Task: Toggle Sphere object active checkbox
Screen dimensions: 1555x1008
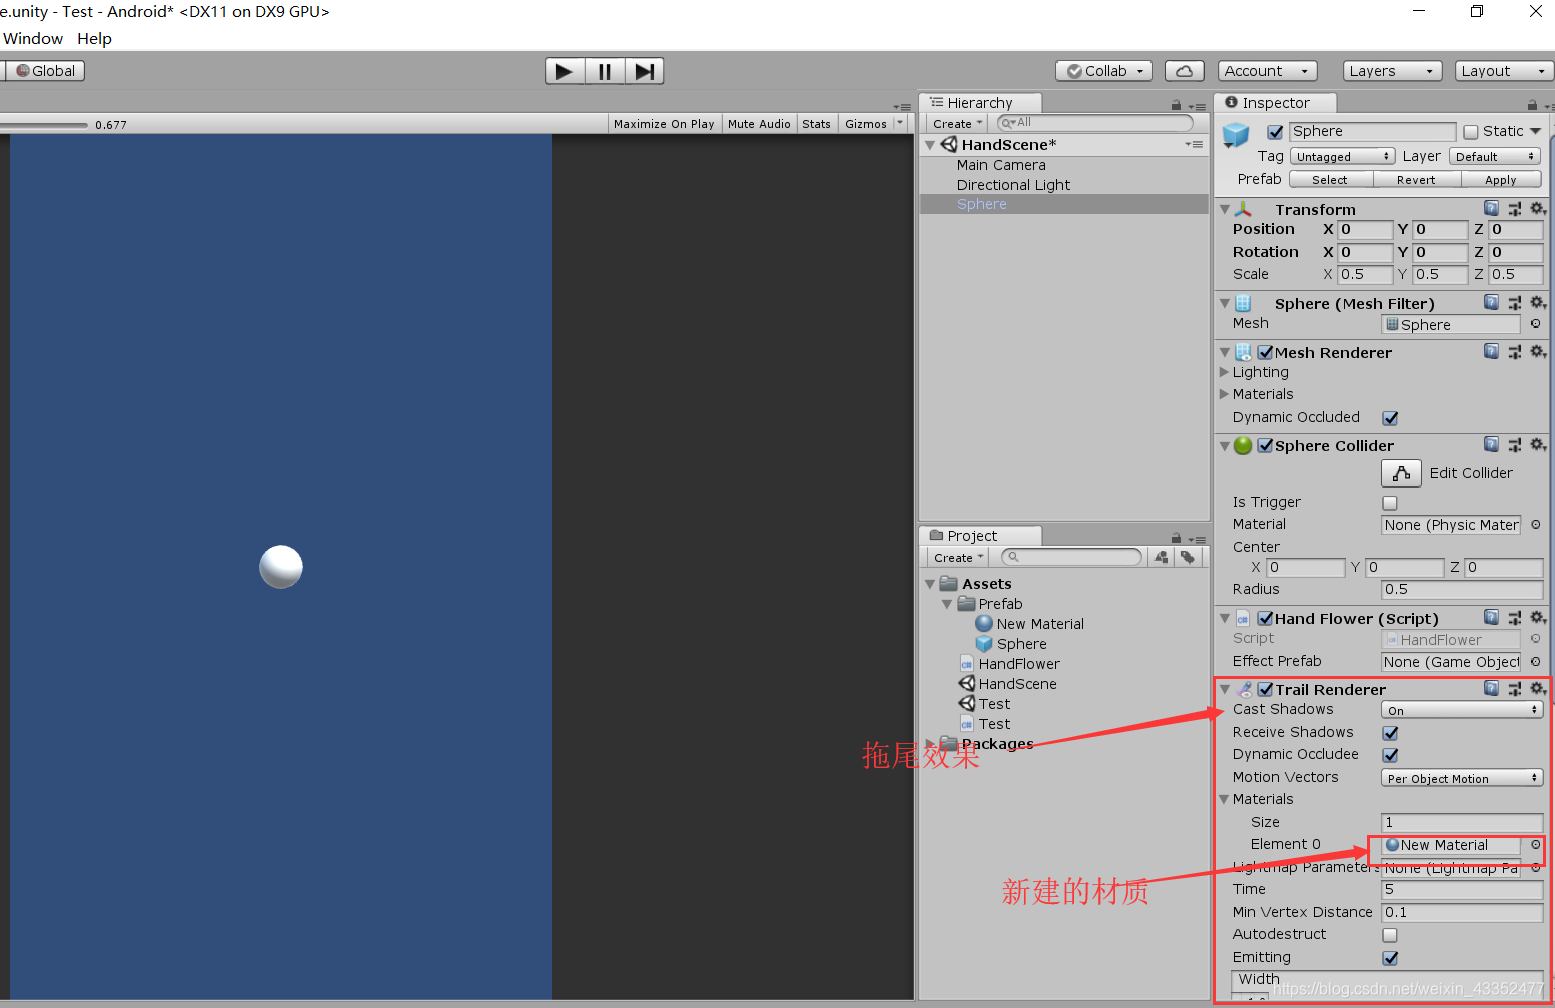Action: click(1275, 132)
